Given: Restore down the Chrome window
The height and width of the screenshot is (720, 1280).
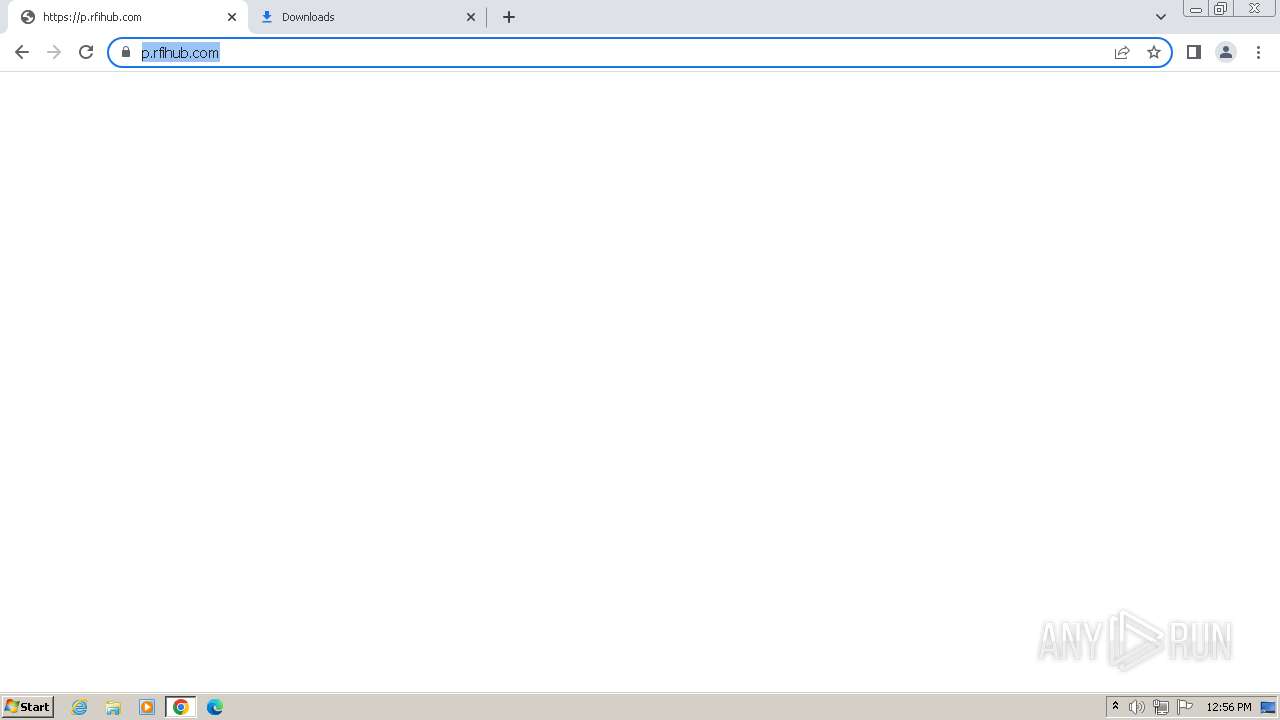Looking at the screenshot, I should tap(1221, 9).
